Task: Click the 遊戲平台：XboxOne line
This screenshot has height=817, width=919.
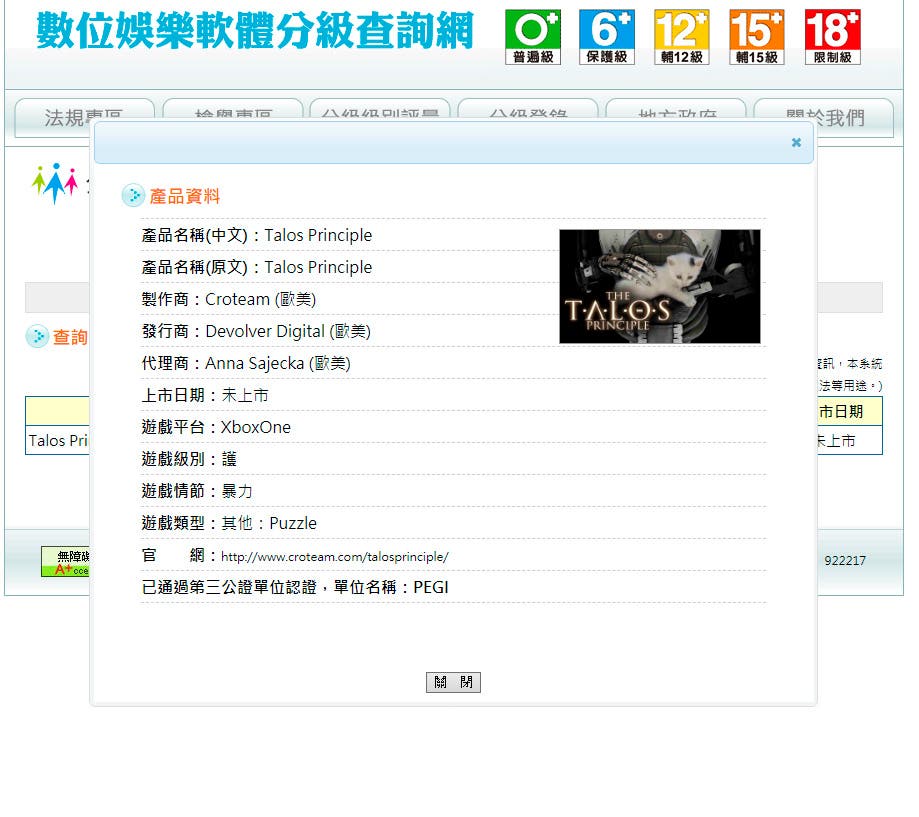Action: point(216,427)
